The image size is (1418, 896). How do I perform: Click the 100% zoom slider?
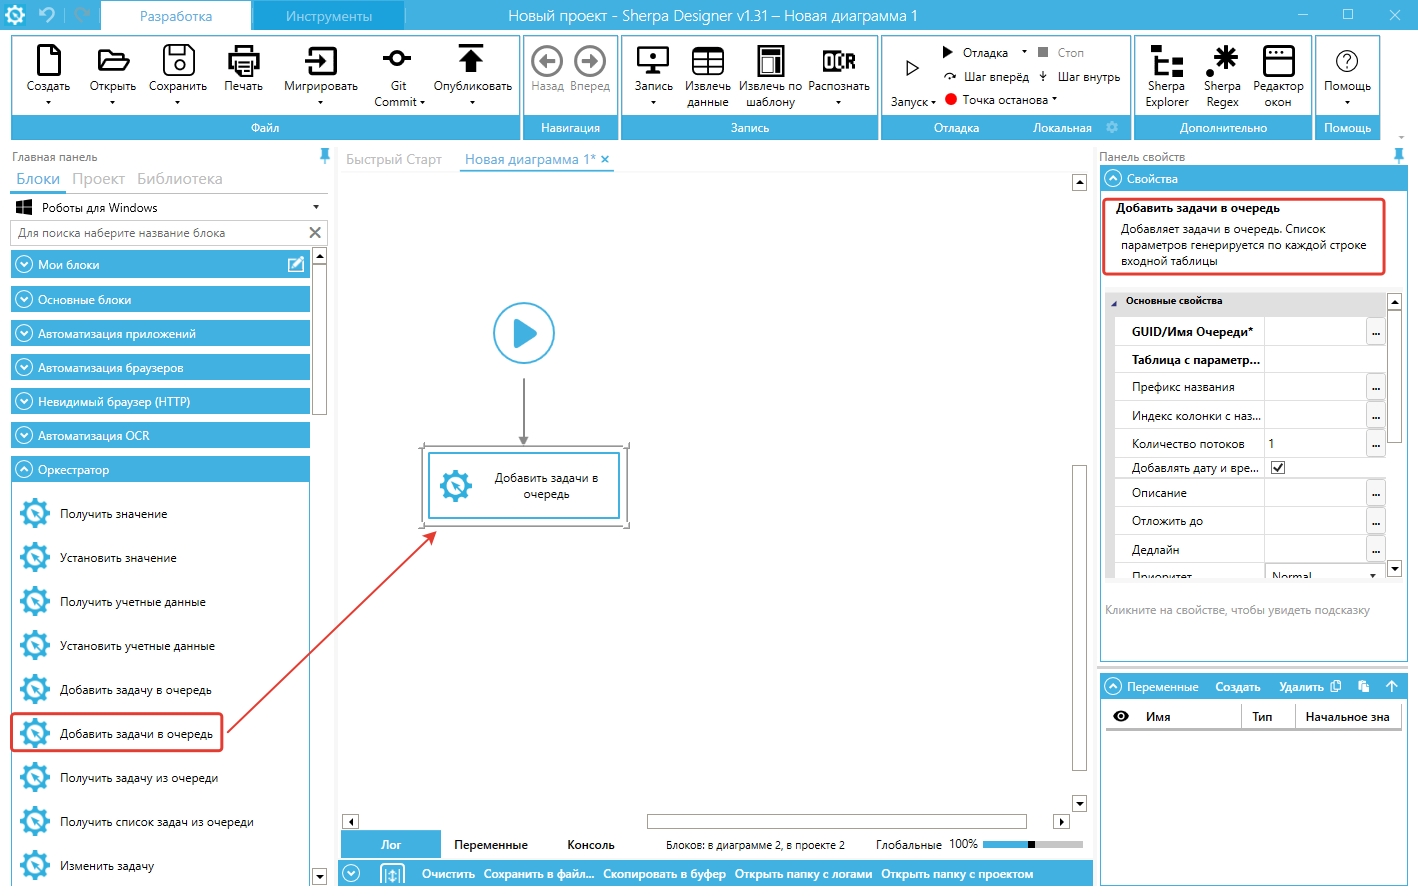tap(1031, 844)
